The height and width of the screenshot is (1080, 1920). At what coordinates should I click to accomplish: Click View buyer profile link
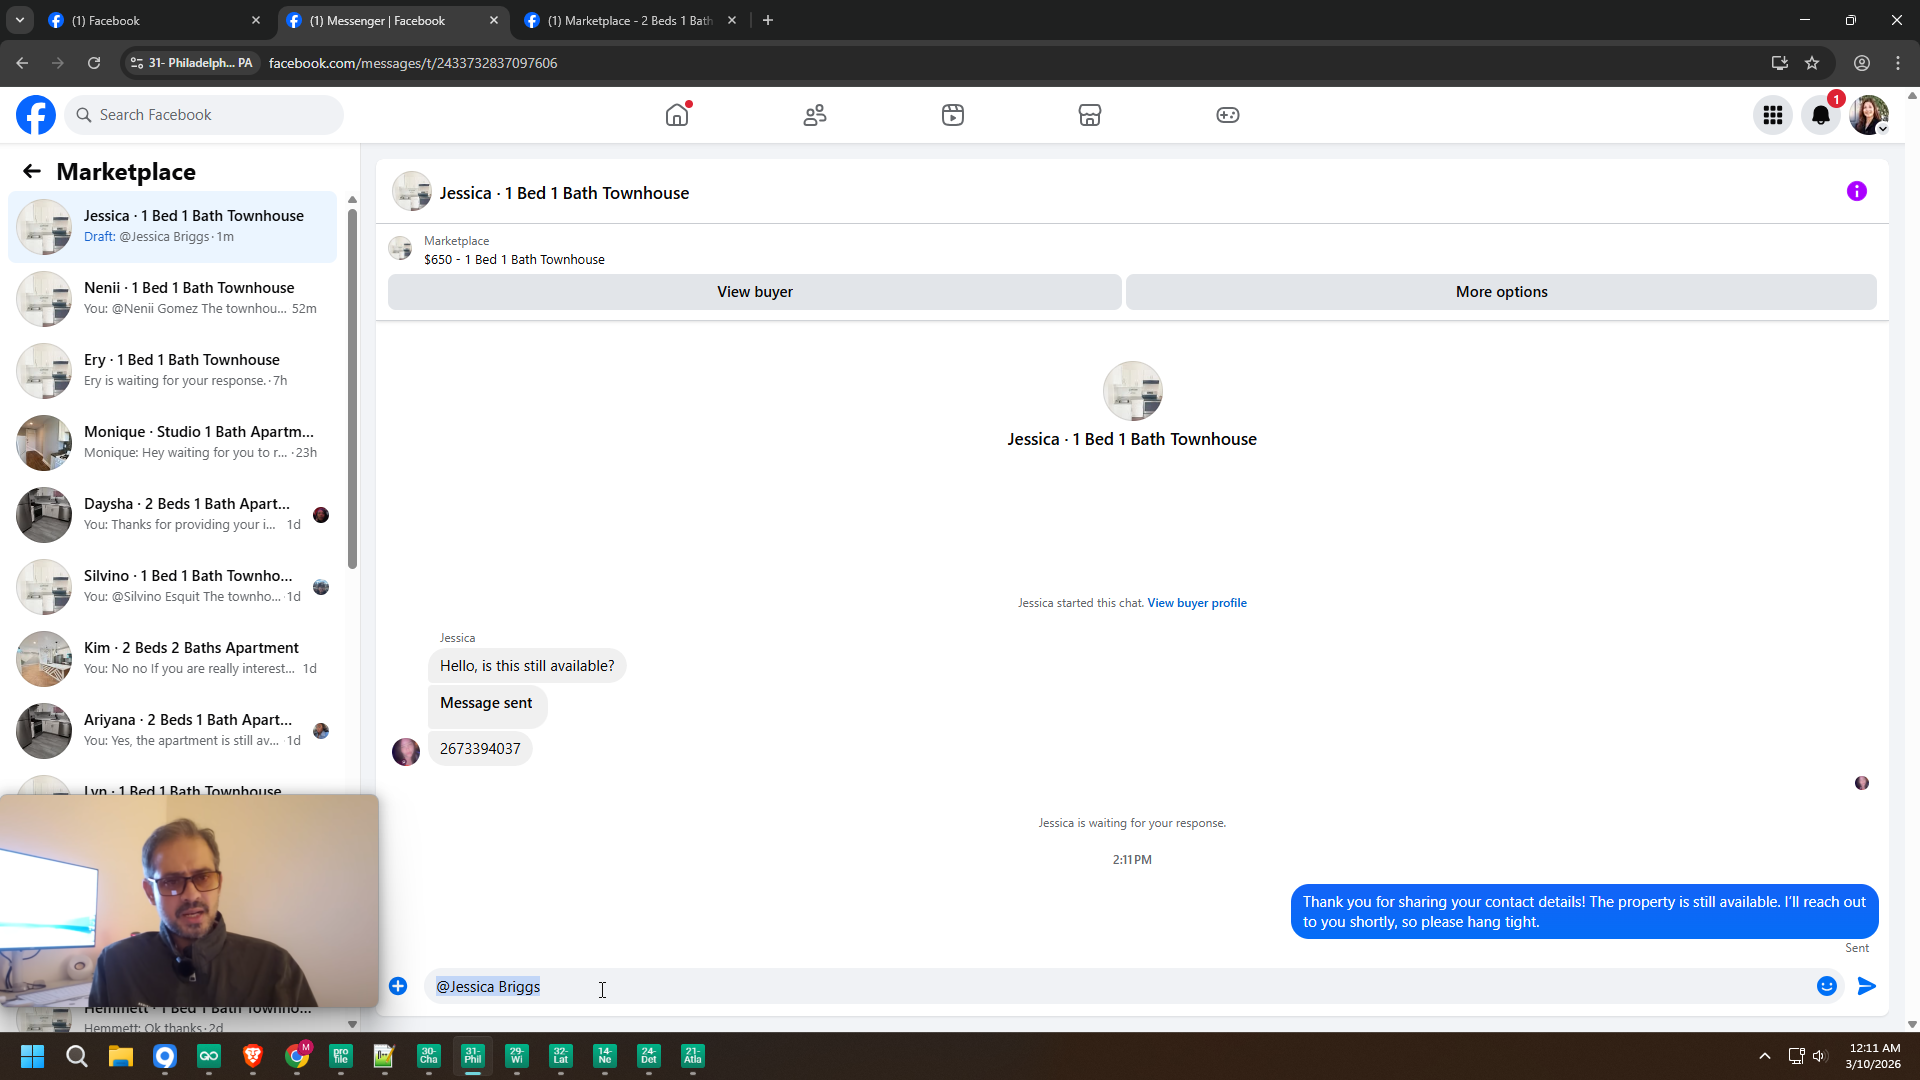point(1197,603)
